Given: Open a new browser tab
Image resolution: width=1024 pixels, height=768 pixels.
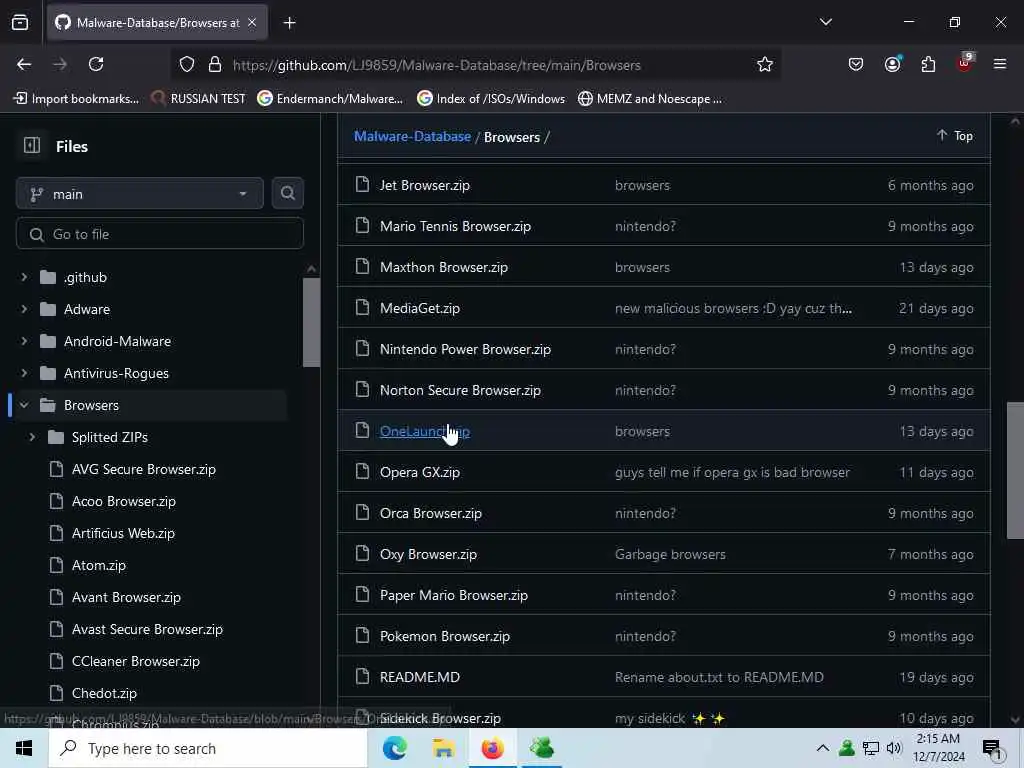Looking at the screenshot, I should [x=289, y=23].
